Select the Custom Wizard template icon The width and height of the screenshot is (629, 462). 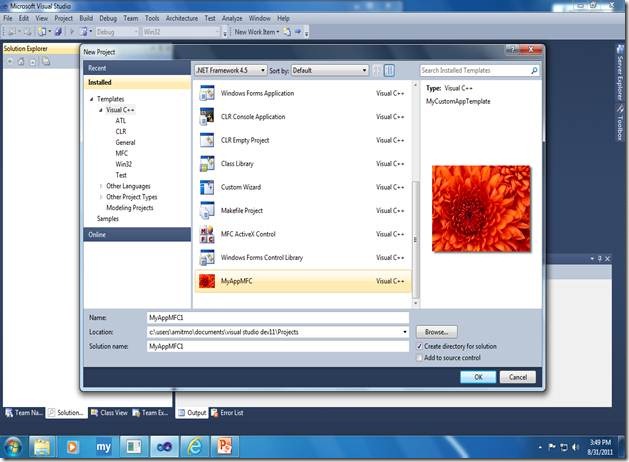207,187
